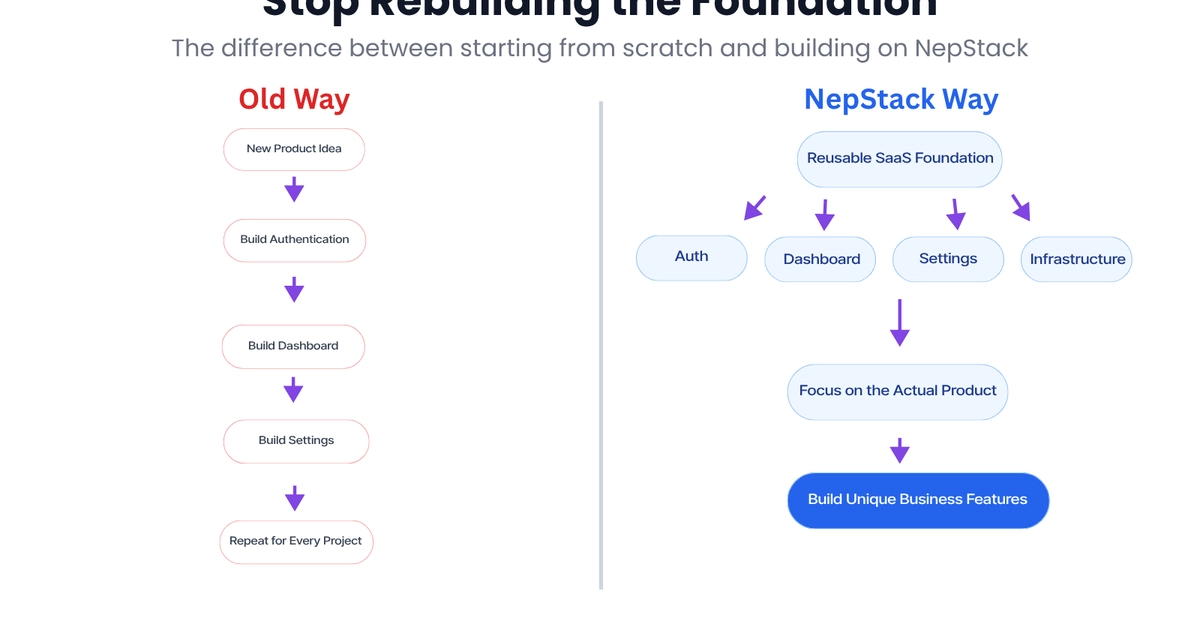Screen dimensions: 1200x627
Task: Click the diagonal arrow pointing to Infrastructure
Action: 1021,208
